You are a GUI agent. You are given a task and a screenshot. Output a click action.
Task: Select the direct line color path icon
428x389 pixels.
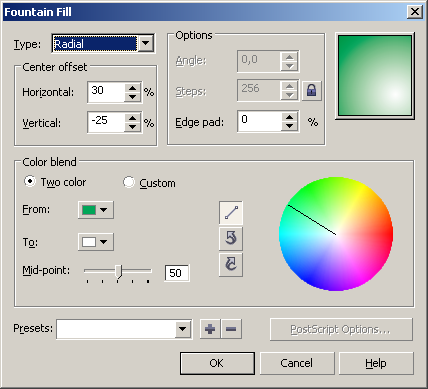[231, 212]
